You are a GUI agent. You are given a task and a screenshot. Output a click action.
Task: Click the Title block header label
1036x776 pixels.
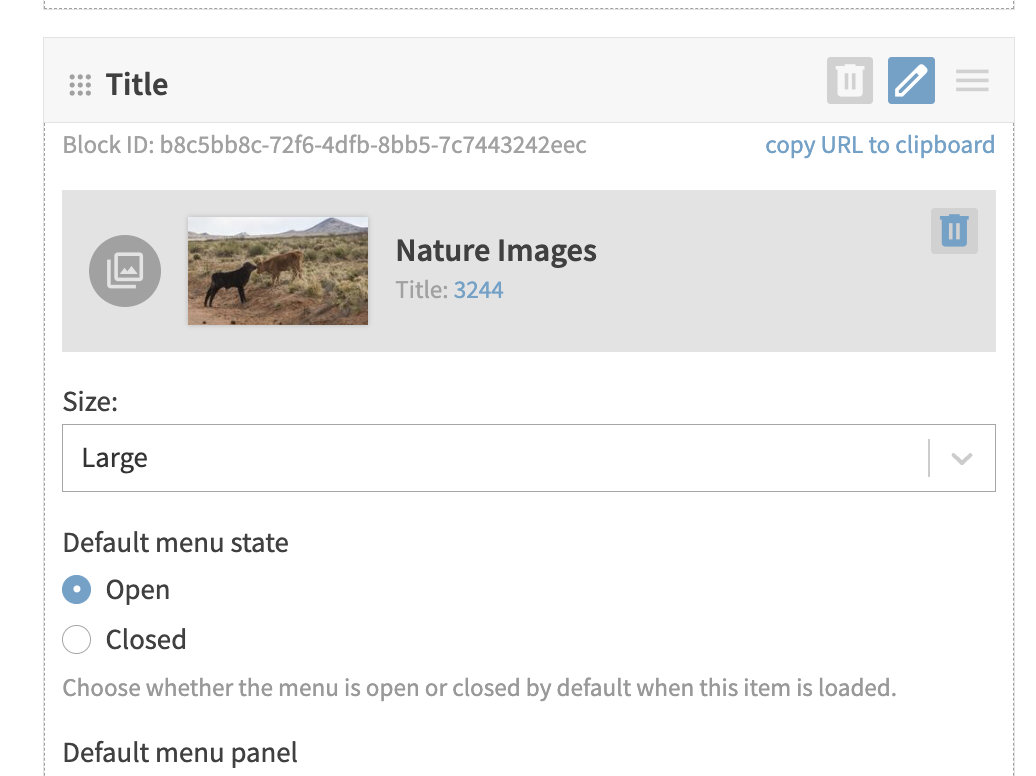click(137, 85)
